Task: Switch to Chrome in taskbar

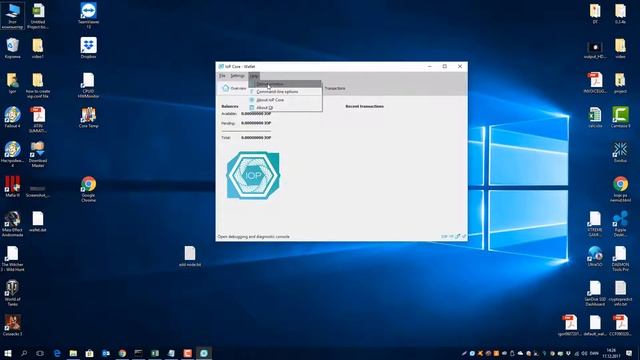Action: pyautogui.click(x=122, y=353)
